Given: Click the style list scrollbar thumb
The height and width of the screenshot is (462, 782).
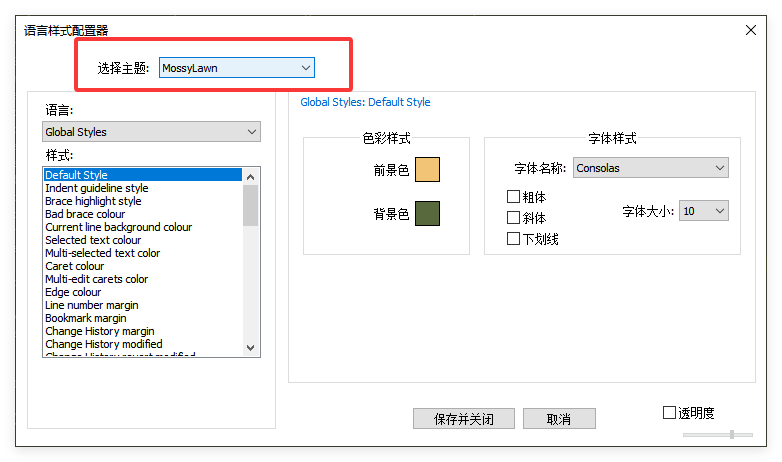Looking at the screenshot, I should (251, 206).
